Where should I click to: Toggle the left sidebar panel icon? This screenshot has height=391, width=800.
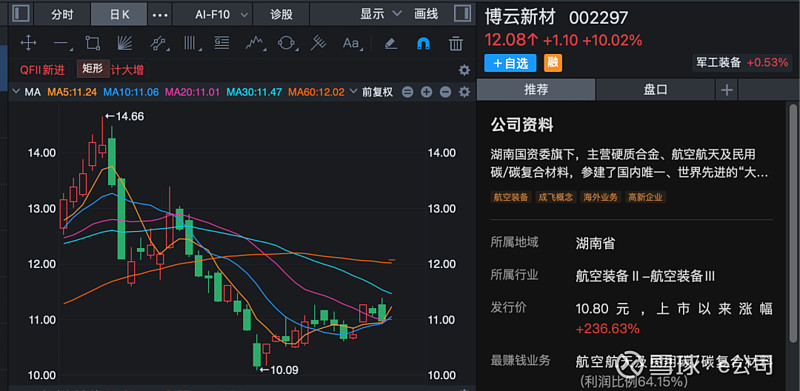[20, 14]
